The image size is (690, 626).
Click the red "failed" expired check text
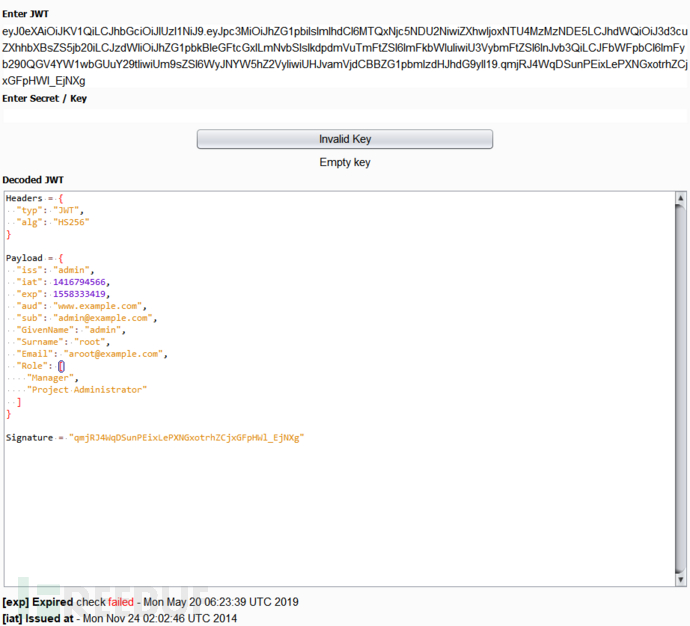(x=122, y=603)
